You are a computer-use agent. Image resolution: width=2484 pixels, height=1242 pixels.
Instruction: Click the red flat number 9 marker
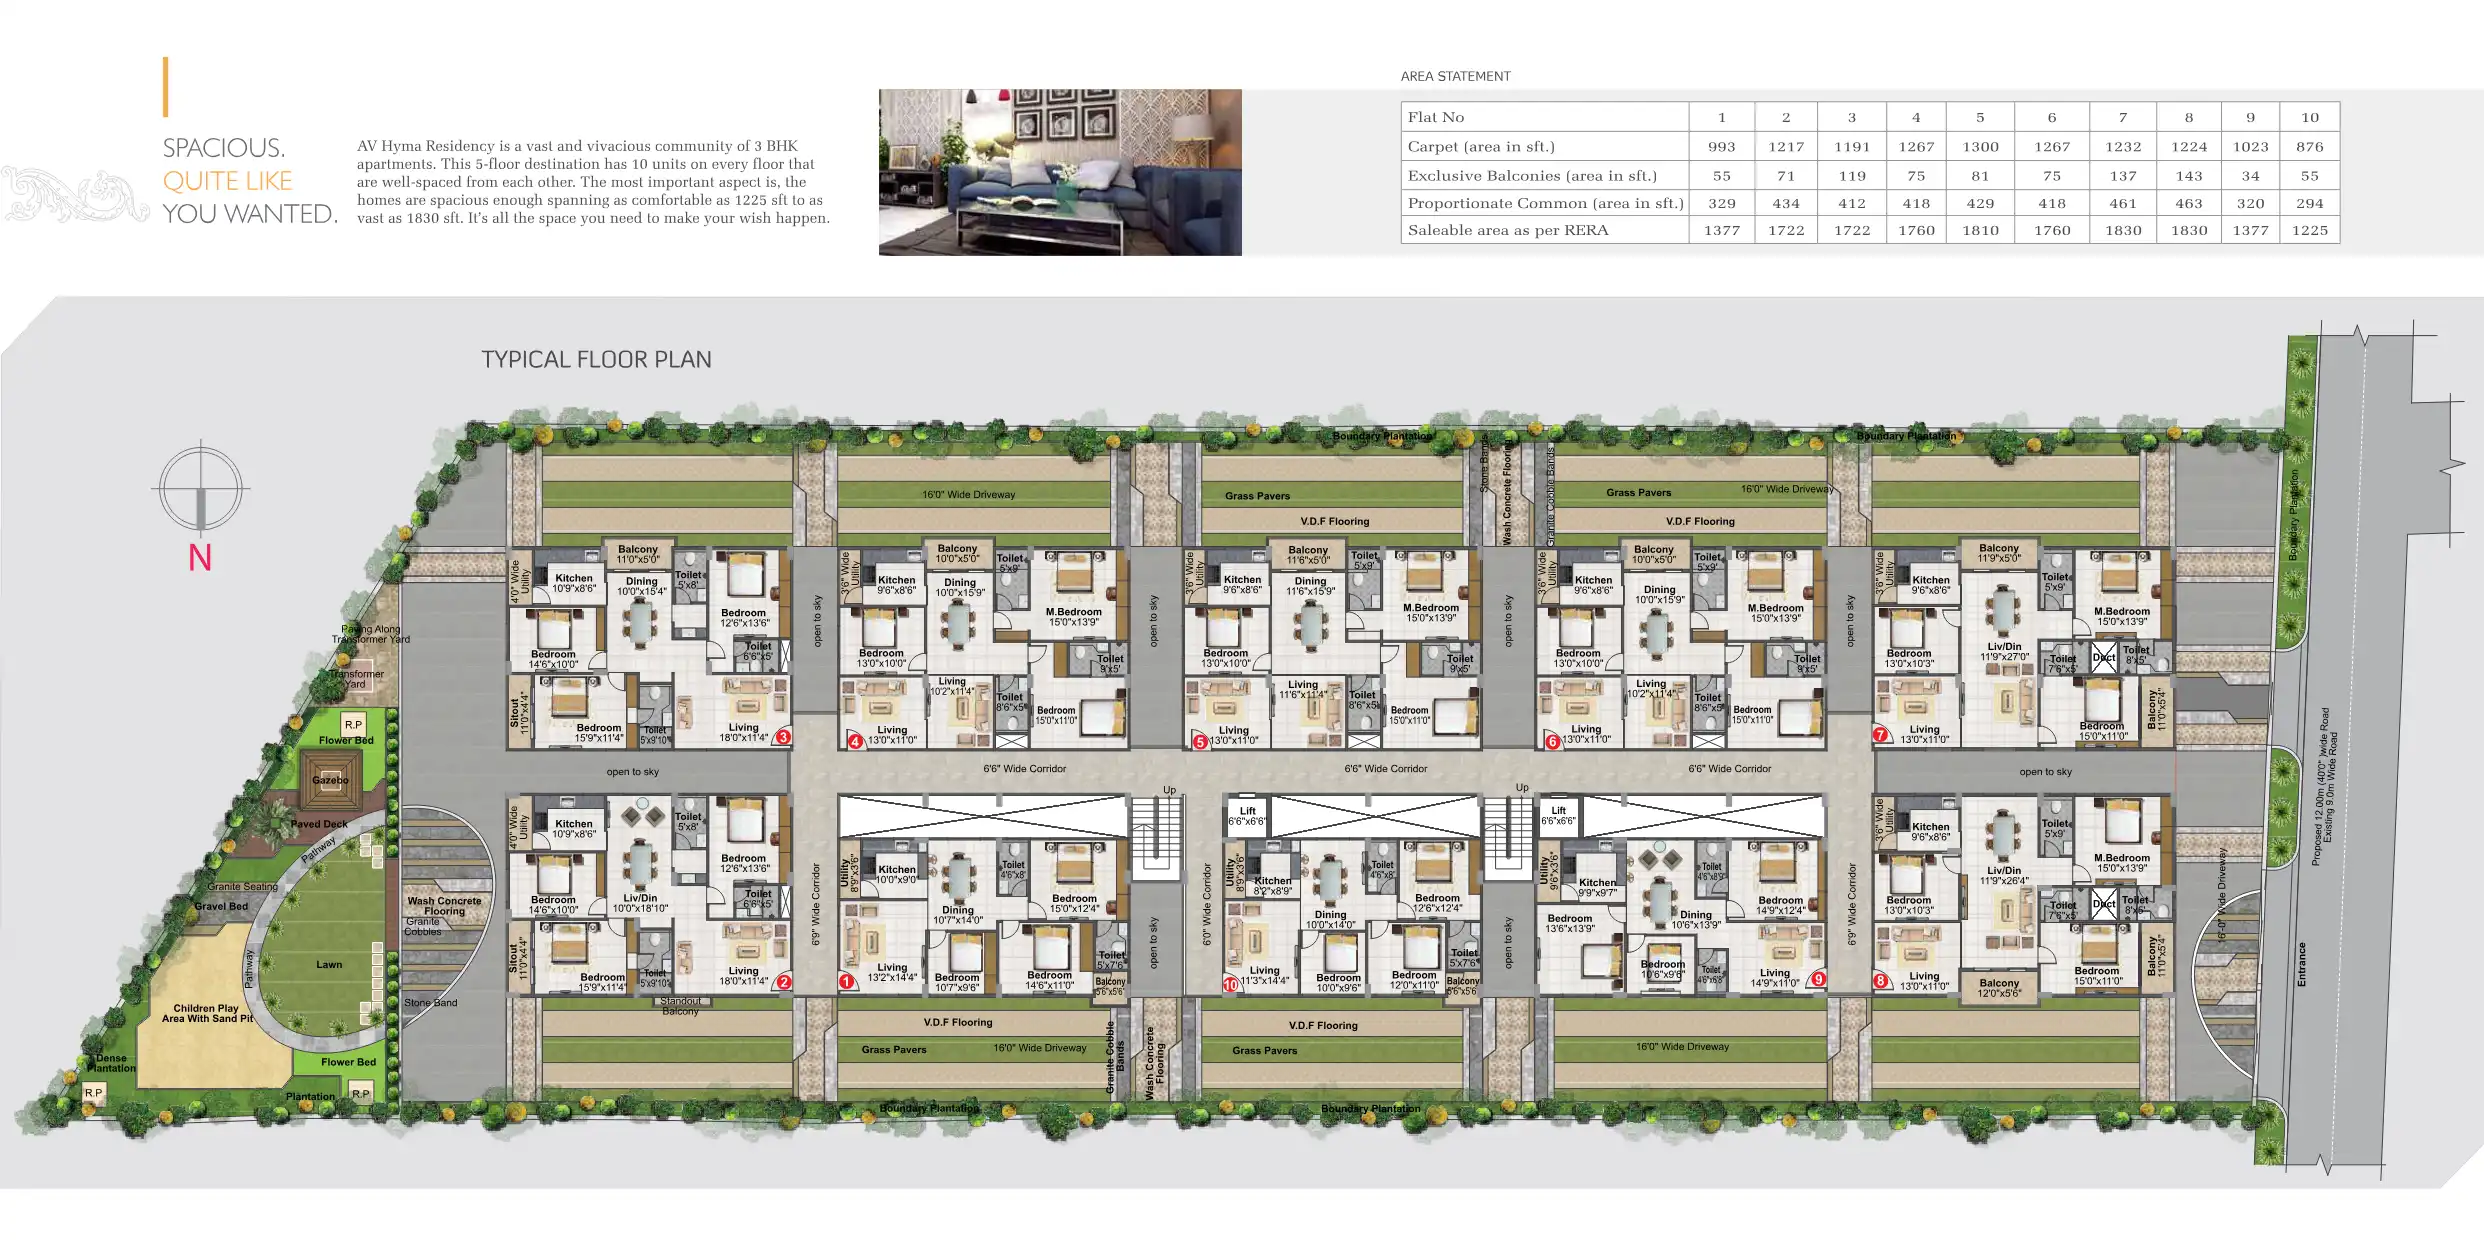pyautogui.click(x=1818, y=979)
